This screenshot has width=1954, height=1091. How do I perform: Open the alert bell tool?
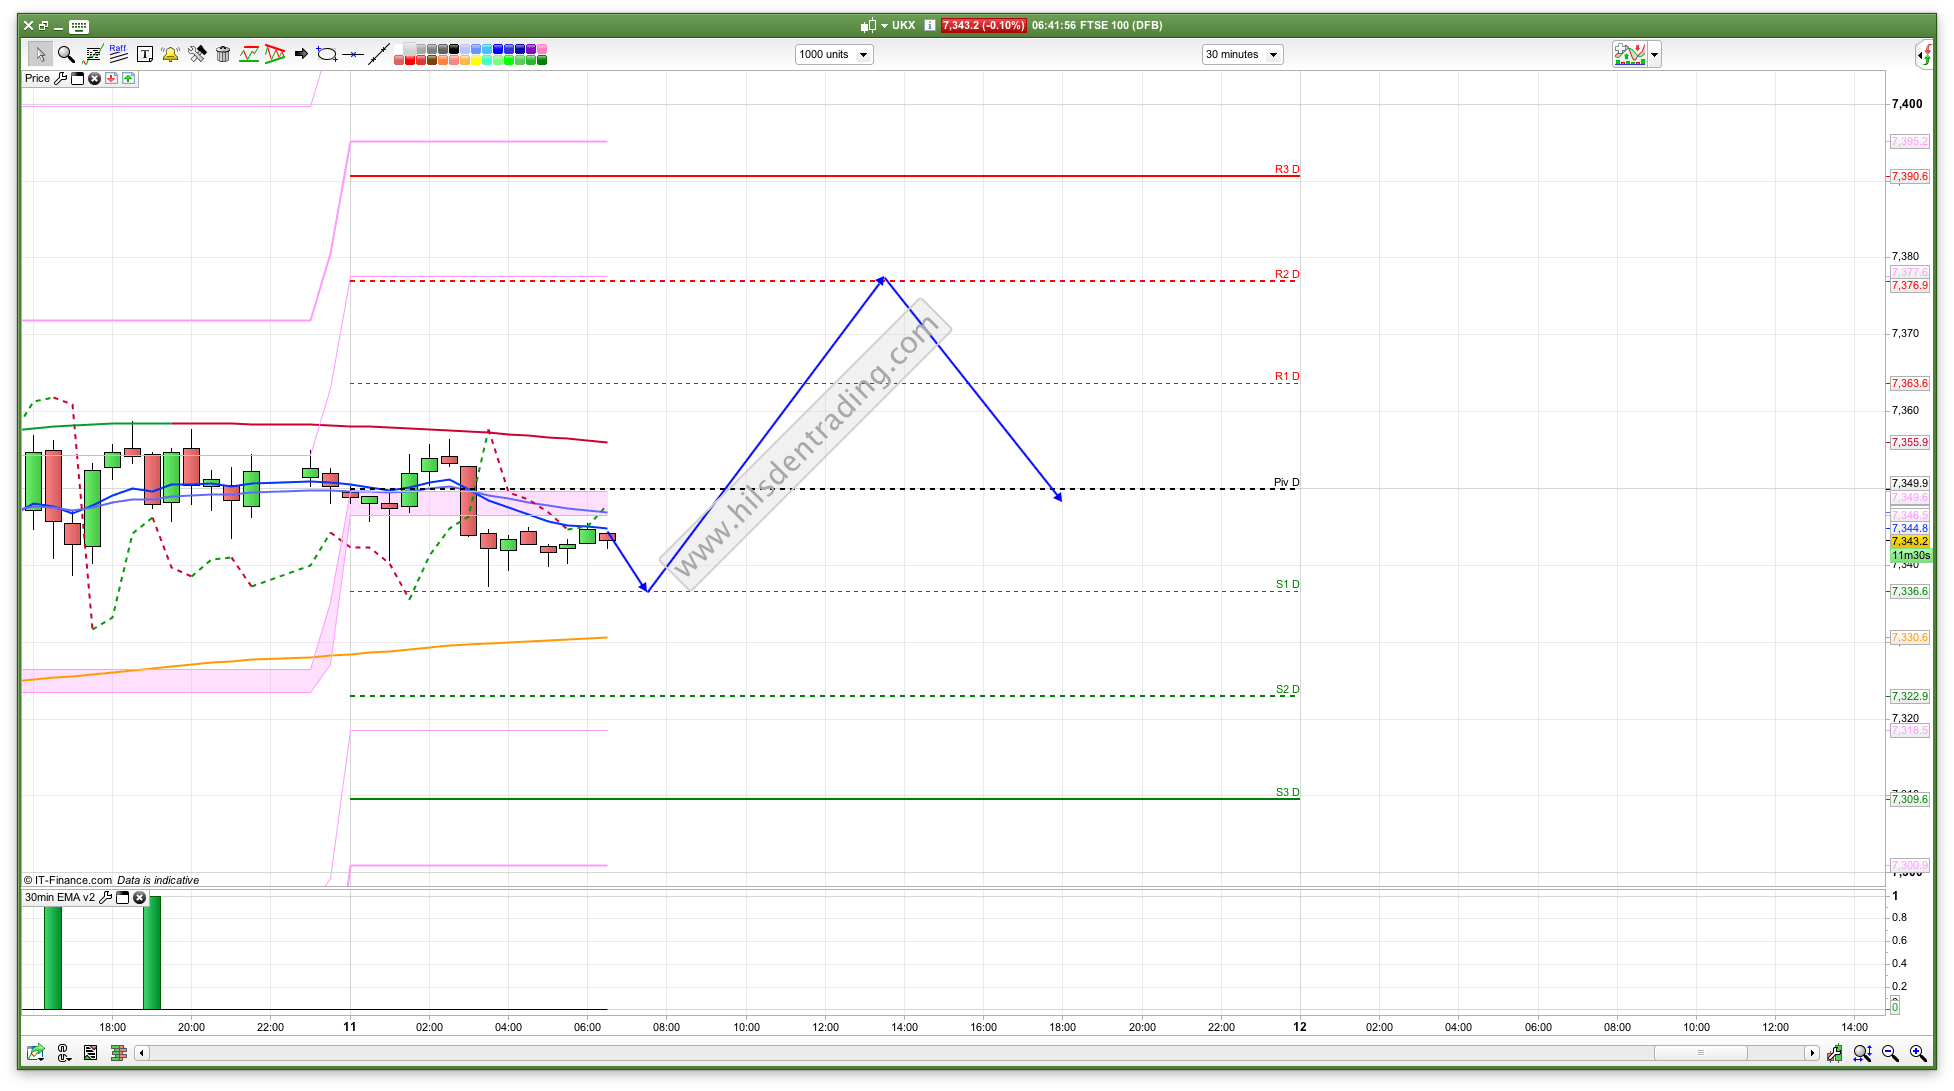pyautogui.click(x=170, y=54)
